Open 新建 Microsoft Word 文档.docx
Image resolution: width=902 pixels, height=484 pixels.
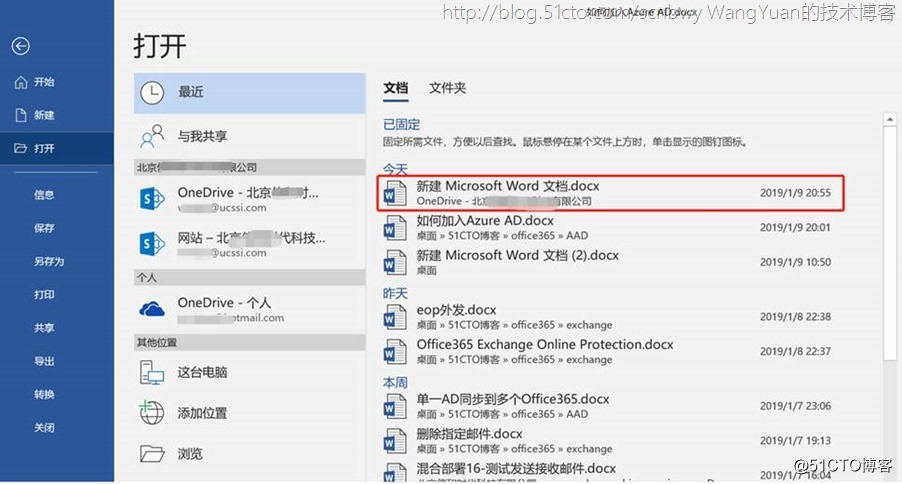pos(610,193)
